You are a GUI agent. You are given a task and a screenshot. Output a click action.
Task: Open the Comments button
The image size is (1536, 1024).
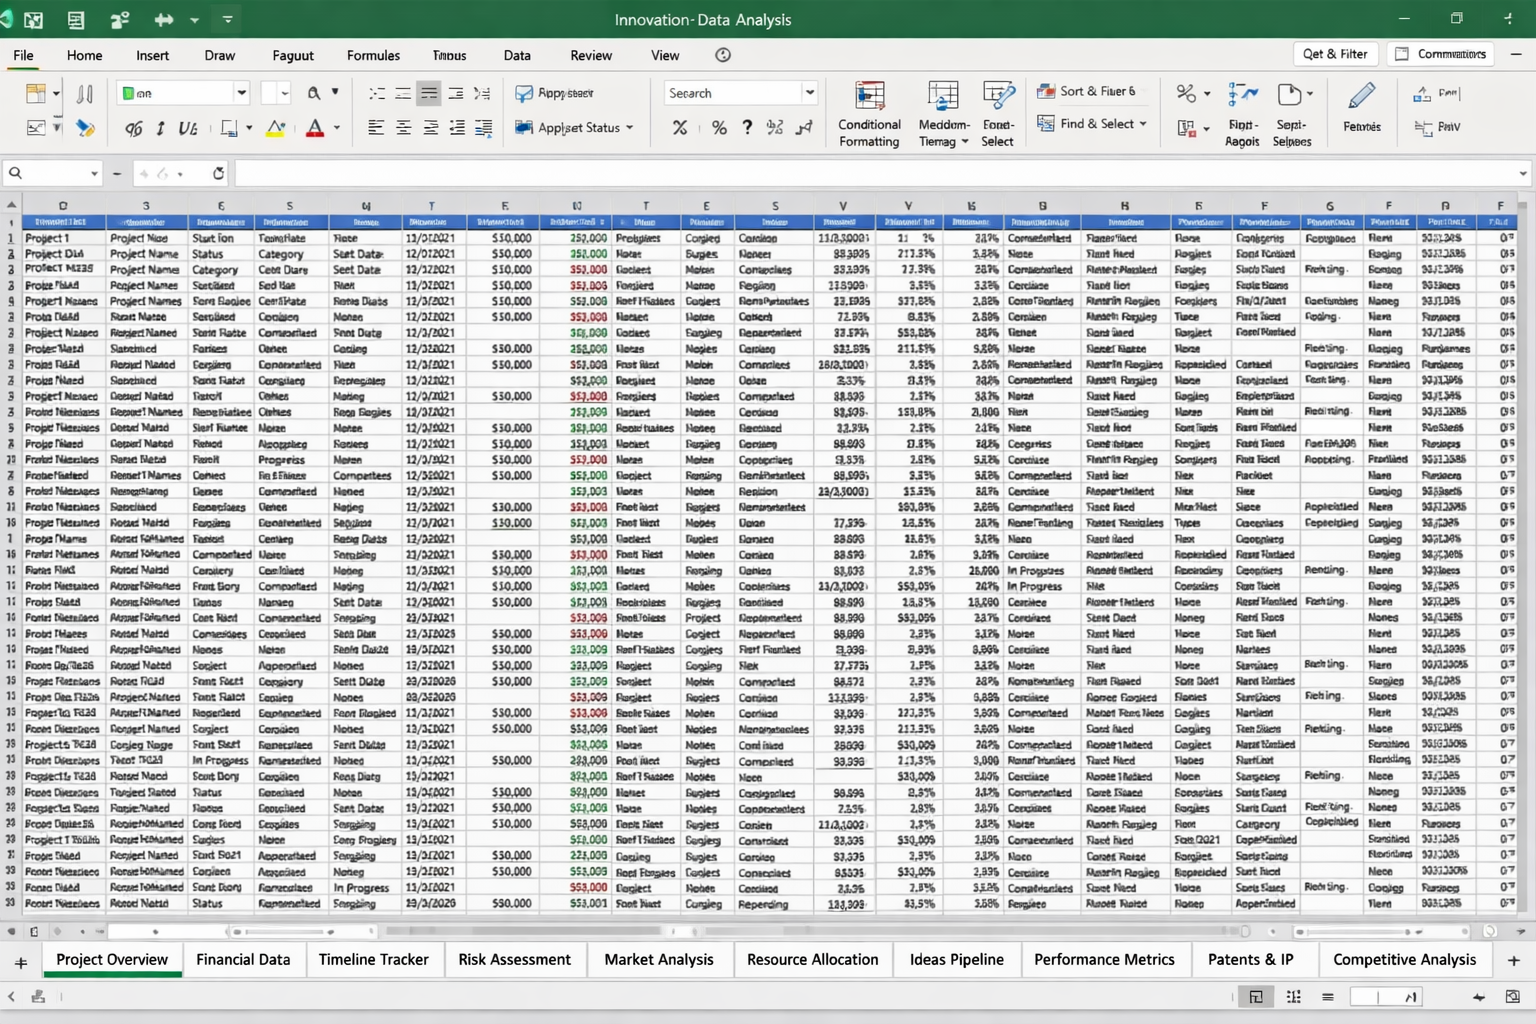point(1441,54)
